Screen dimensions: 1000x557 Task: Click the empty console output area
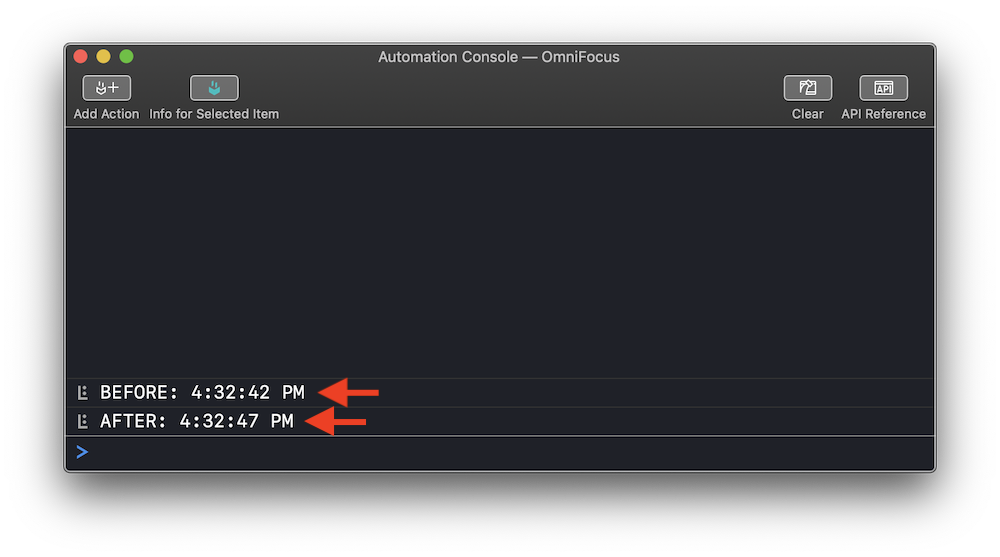click(499, 253)
